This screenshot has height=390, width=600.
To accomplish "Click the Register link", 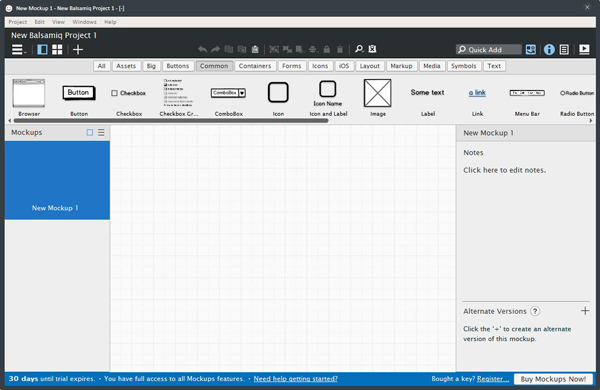I will coord(493,379).
